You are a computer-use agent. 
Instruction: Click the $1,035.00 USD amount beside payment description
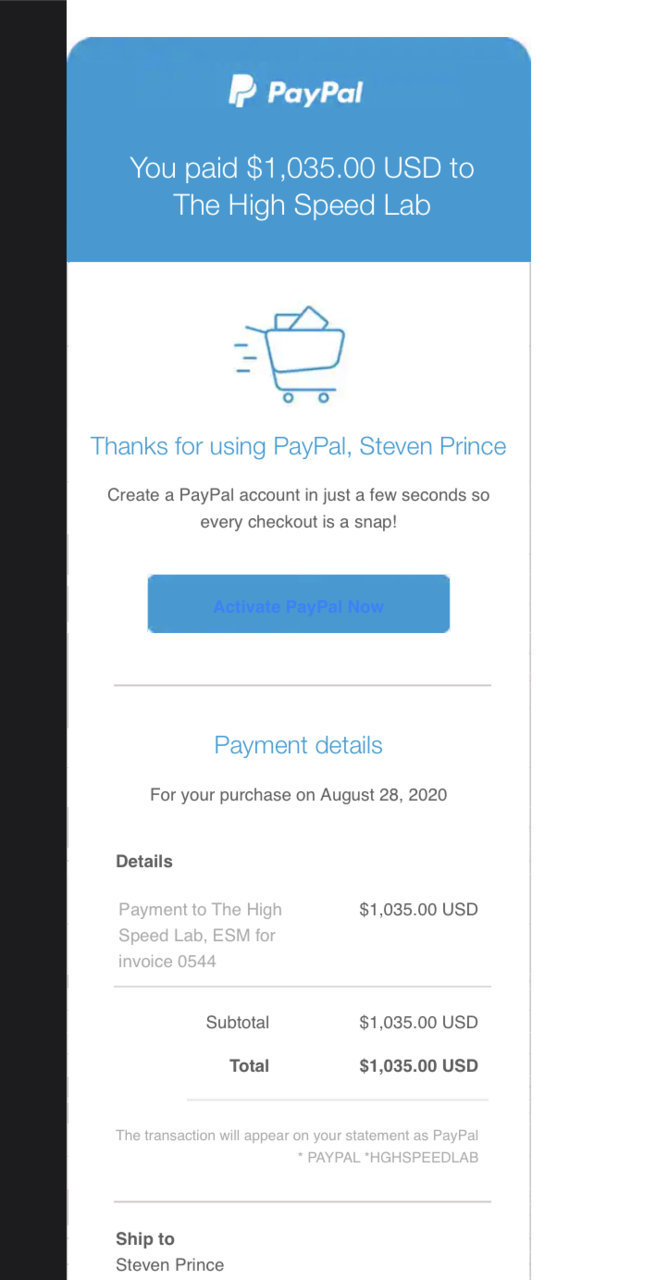coord(418,910)
